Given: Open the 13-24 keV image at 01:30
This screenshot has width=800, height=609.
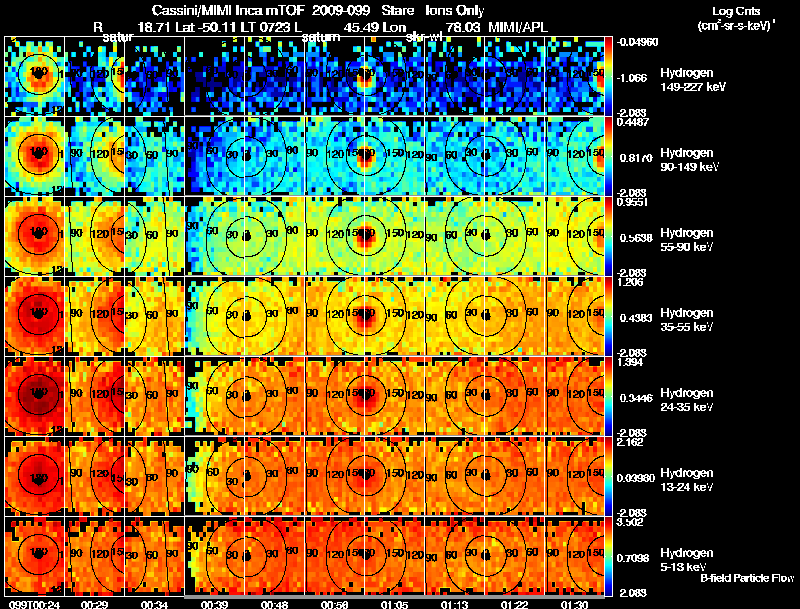Looking at the screenshot, I should (575, 476).
